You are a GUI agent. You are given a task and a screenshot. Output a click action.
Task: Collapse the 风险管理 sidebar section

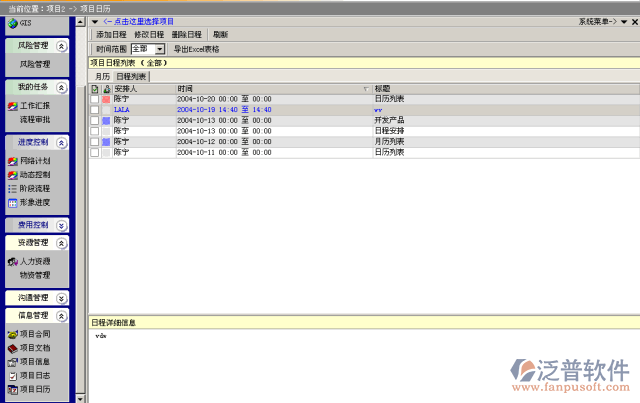[x=61, y=46]
